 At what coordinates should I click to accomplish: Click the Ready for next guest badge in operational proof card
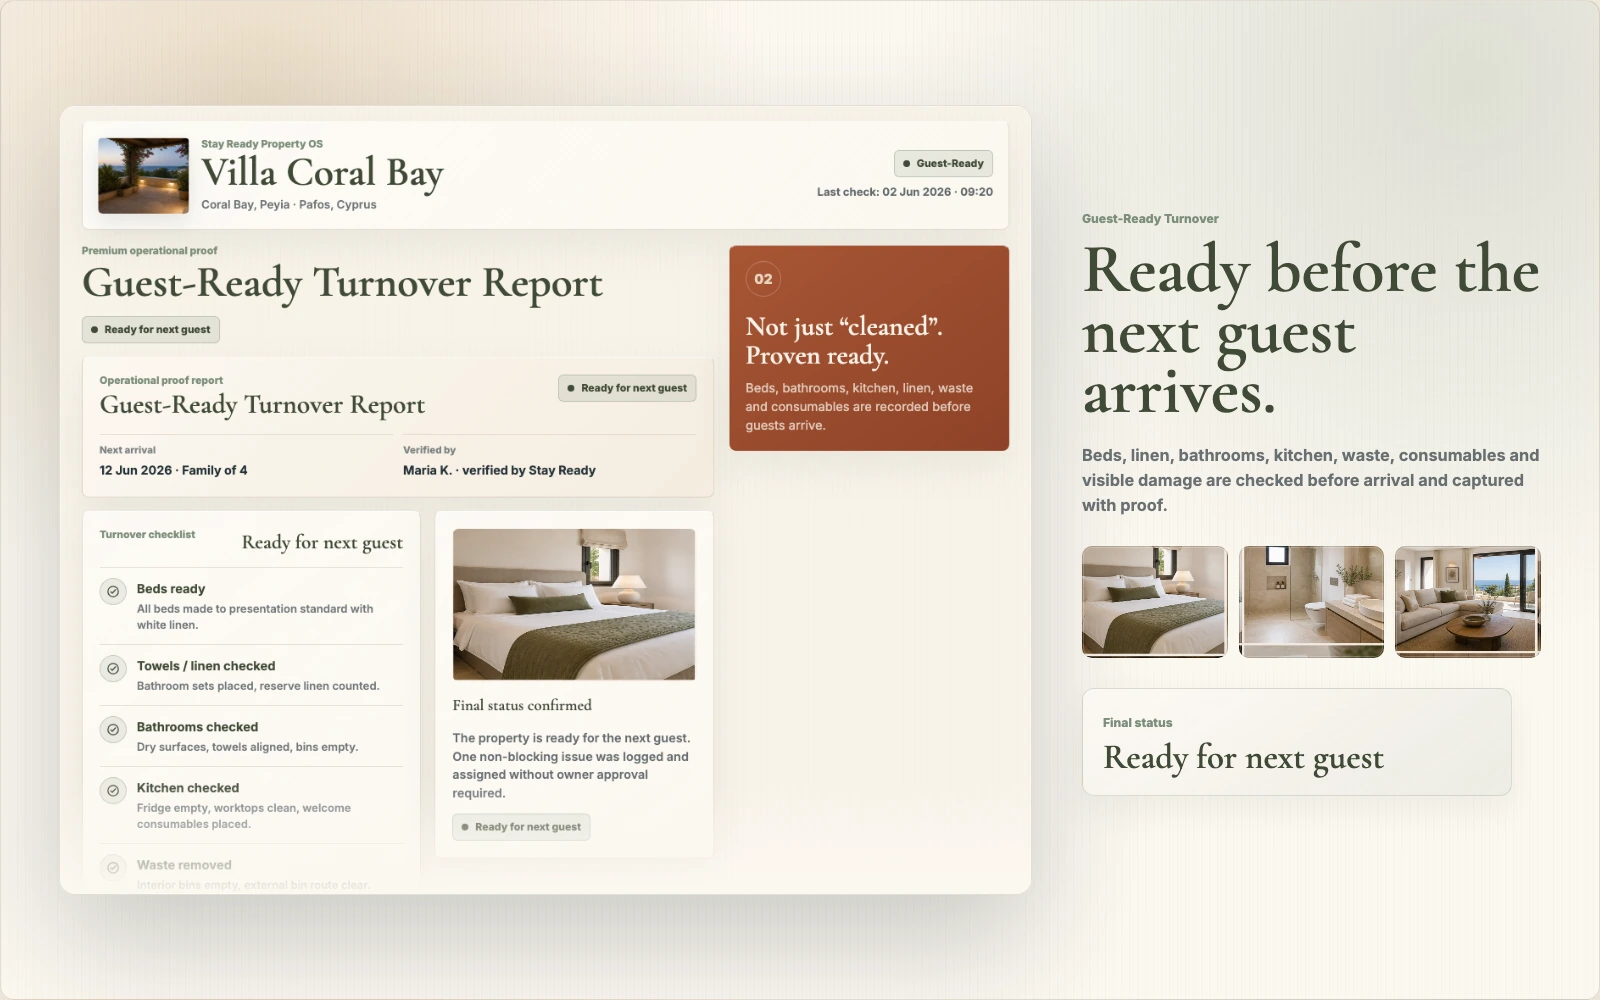(x=627, y=388)
